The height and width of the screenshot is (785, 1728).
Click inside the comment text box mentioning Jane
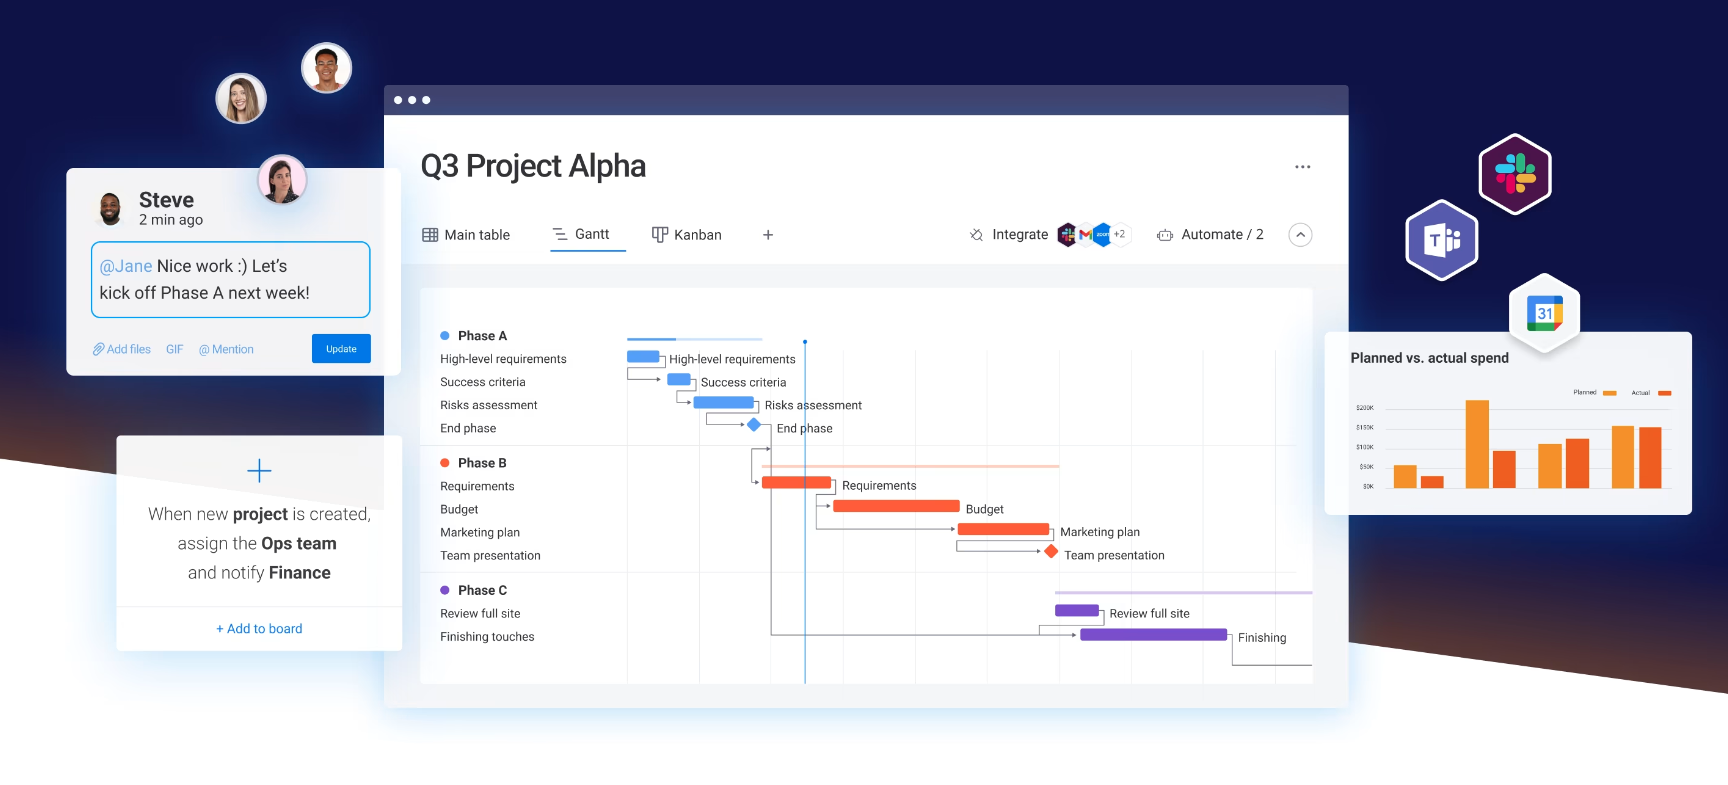(230, 280)
